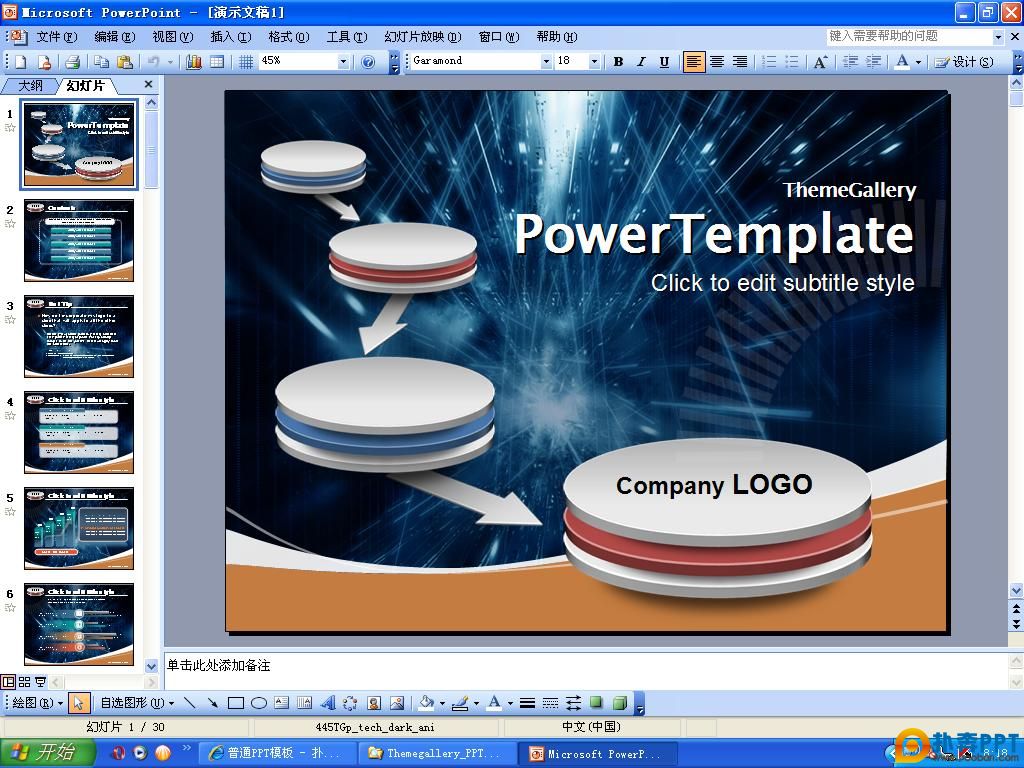Select the Oval shape tool

(259, 703)
